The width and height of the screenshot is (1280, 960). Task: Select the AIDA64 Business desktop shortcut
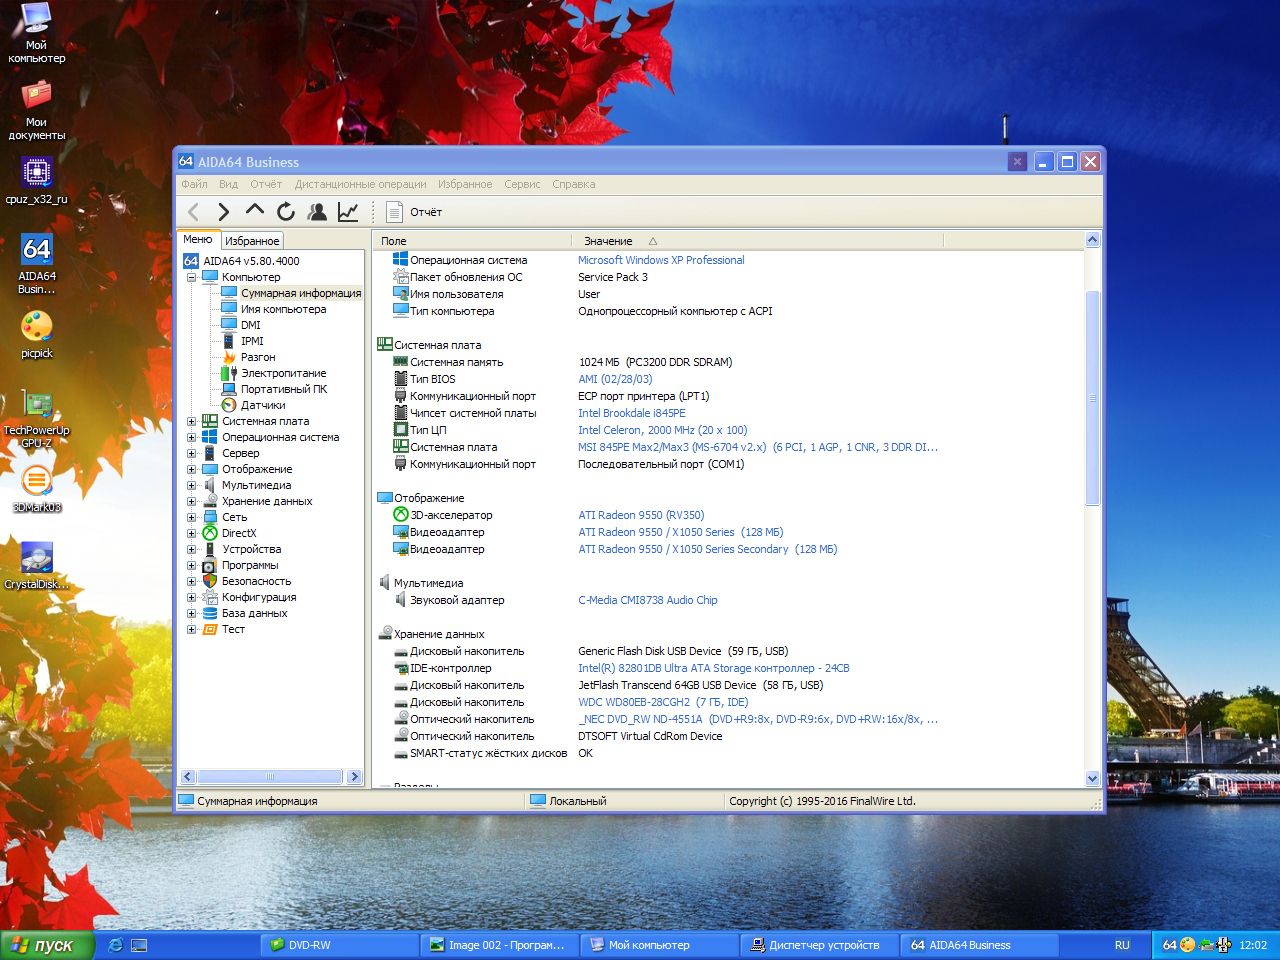[37, 264]
